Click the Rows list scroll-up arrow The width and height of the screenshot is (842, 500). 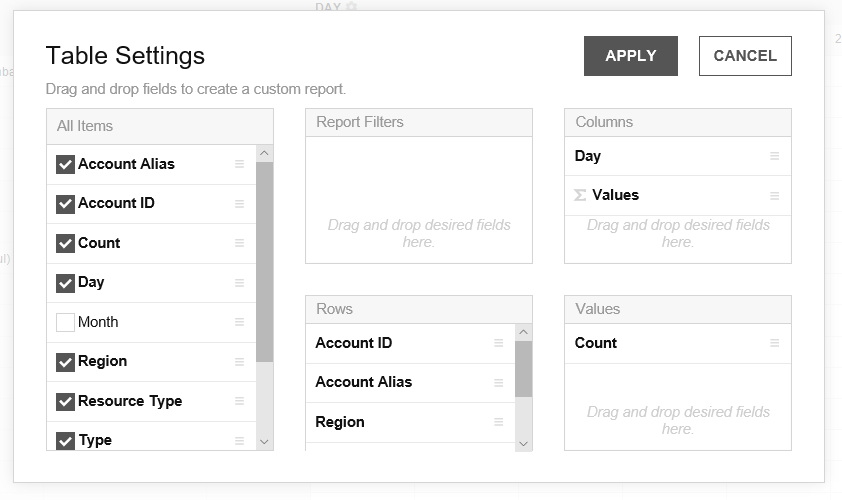point(523,332)
